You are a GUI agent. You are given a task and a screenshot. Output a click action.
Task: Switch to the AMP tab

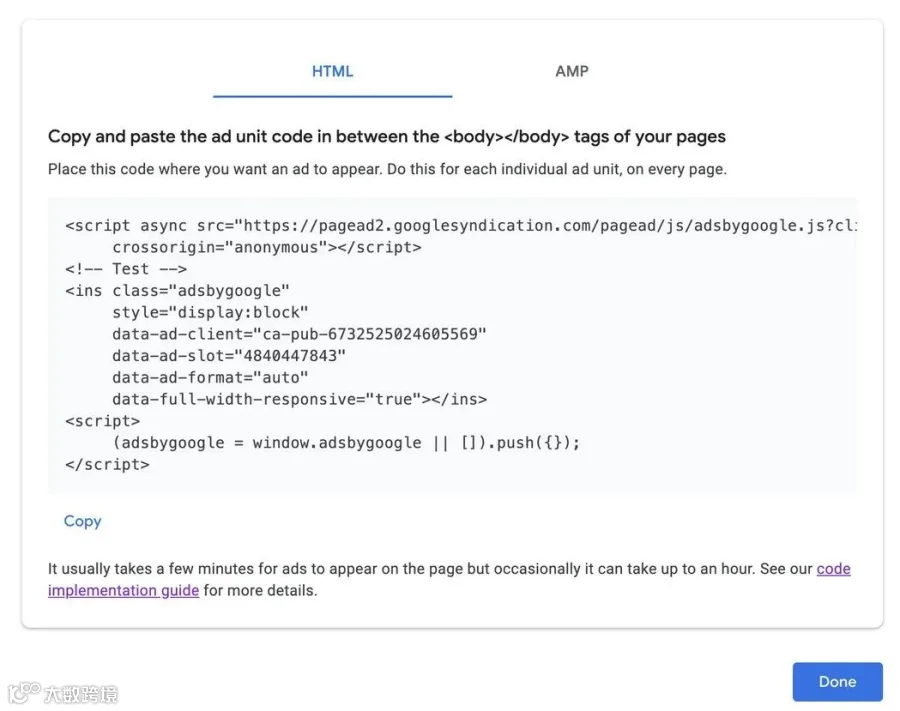point(572,71)
